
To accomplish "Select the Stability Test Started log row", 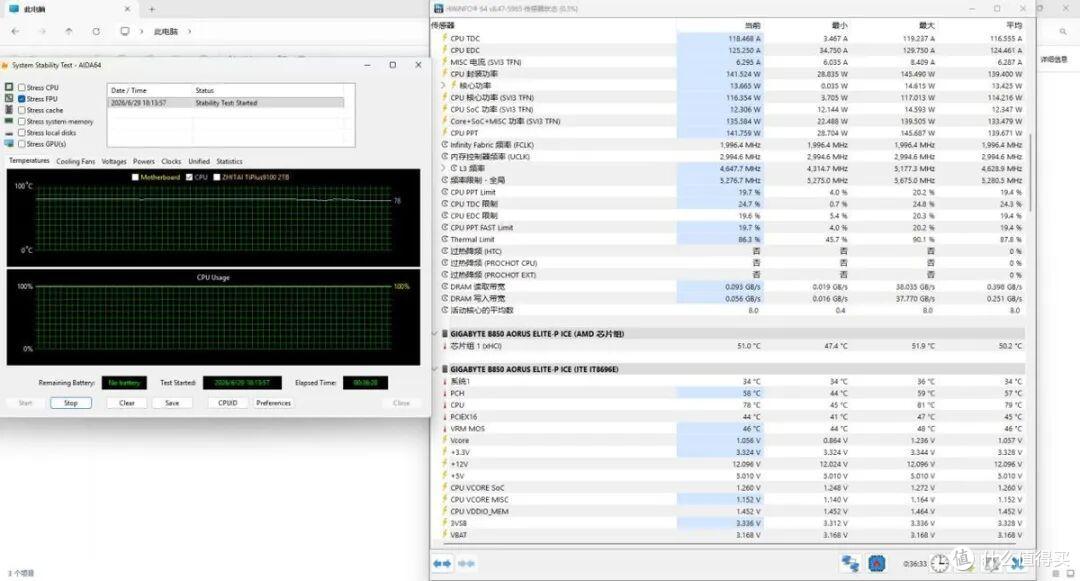I will pyautogui.click(x=226, y=103).
